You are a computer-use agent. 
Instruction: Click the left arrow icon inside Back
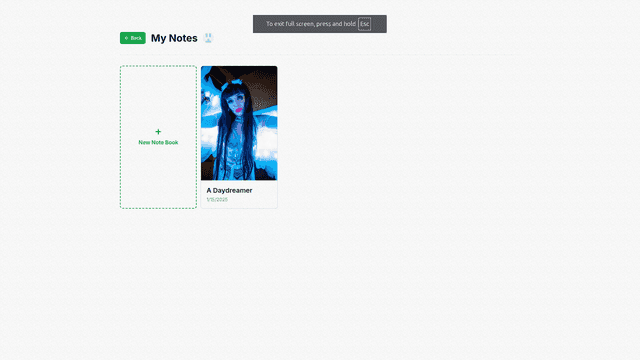point(126,38)
